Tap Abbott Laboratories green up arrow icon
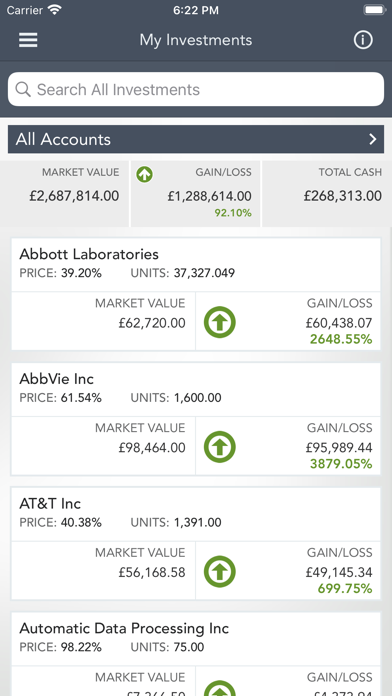392x696 pixels. pos(220,322)
